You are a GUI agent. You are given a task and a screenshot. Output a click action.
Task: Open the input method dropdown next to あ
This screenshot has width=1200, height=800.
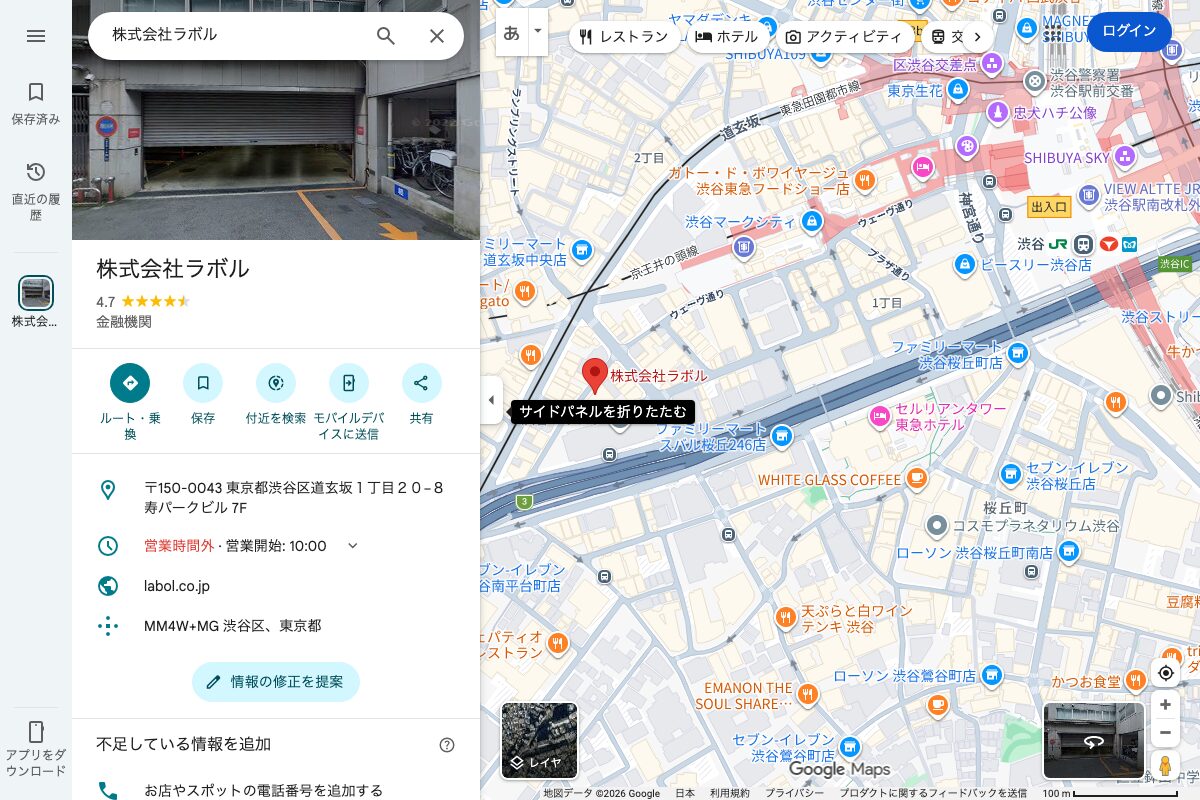[537, 31]
